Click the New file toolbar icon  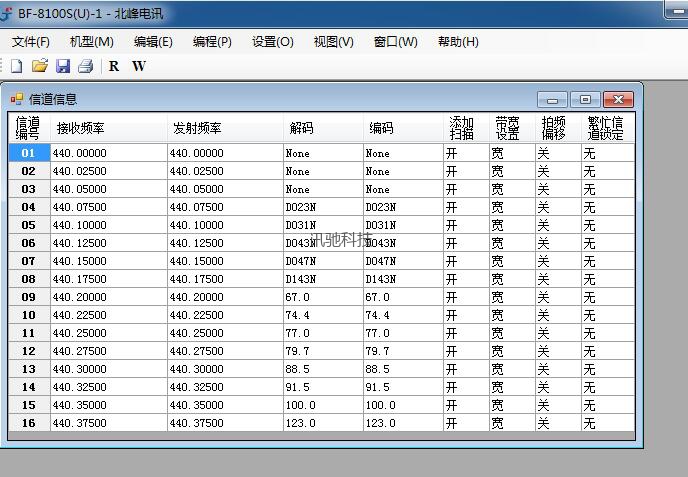(16, 66)
